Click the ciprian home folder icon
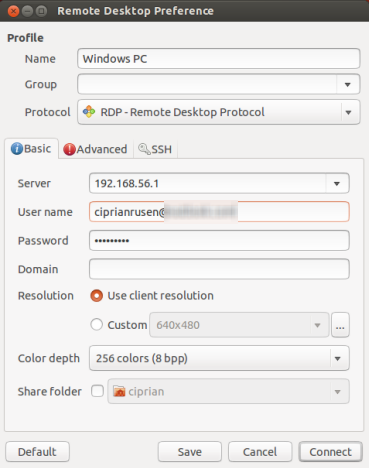Screen dimensions: 369x468 119,391
